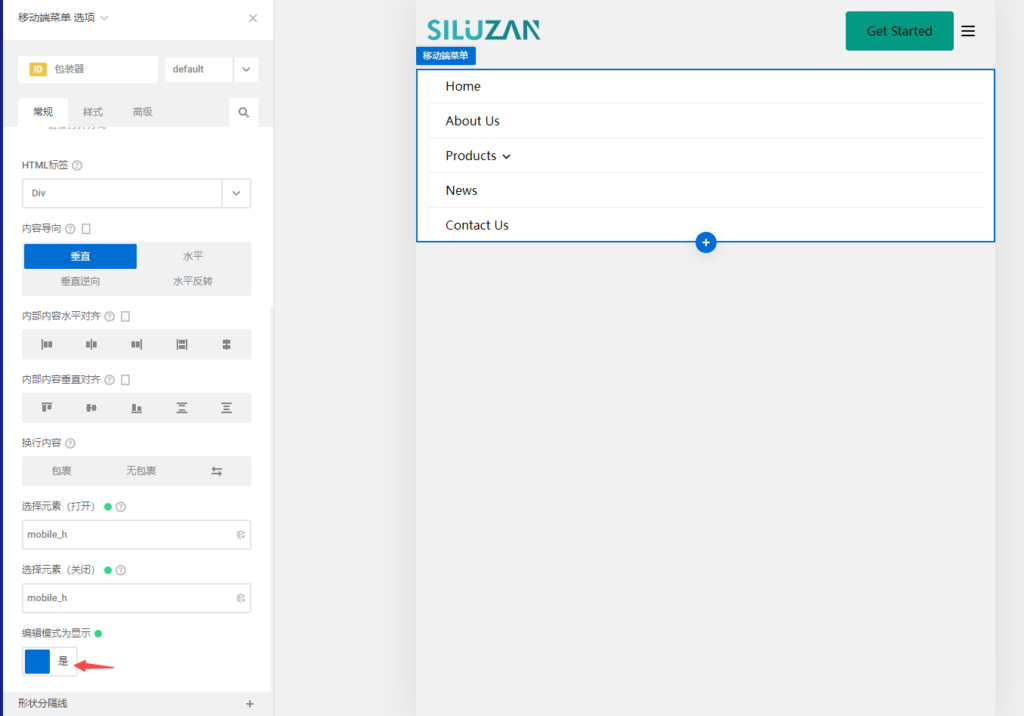Click the About Us menu link

(x=472, y=121)
